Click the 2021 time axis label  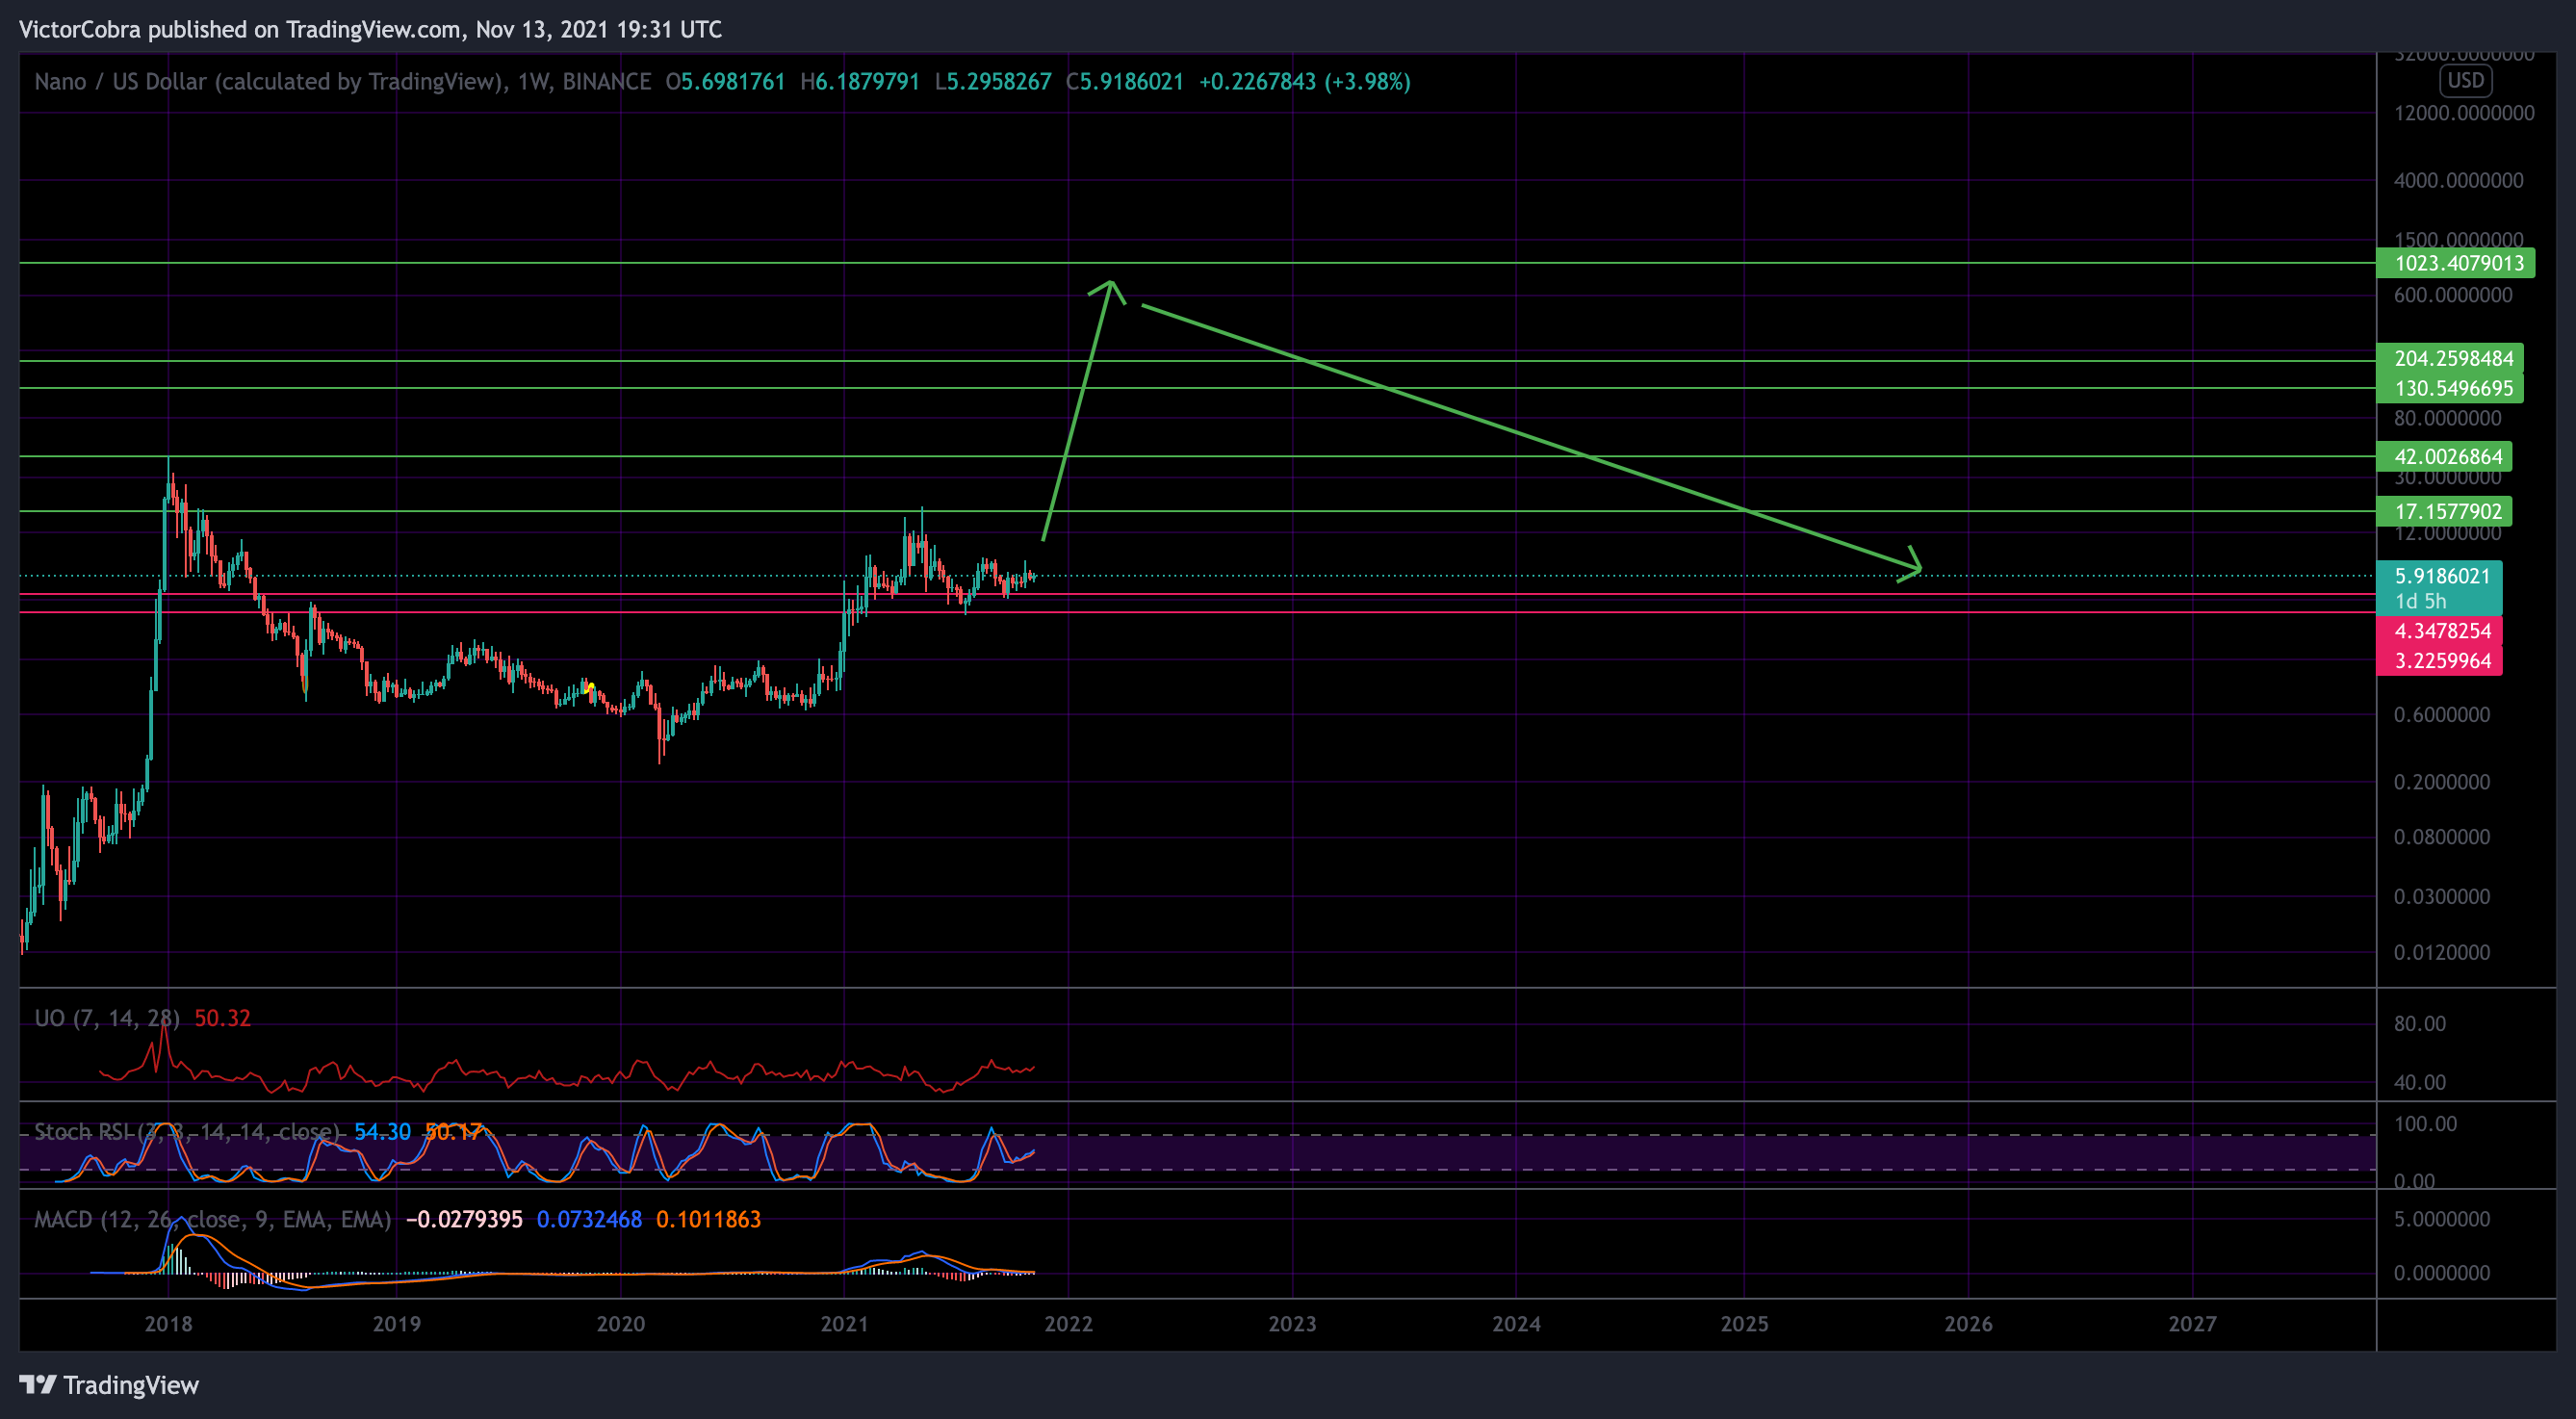[x=845, y=1324]
